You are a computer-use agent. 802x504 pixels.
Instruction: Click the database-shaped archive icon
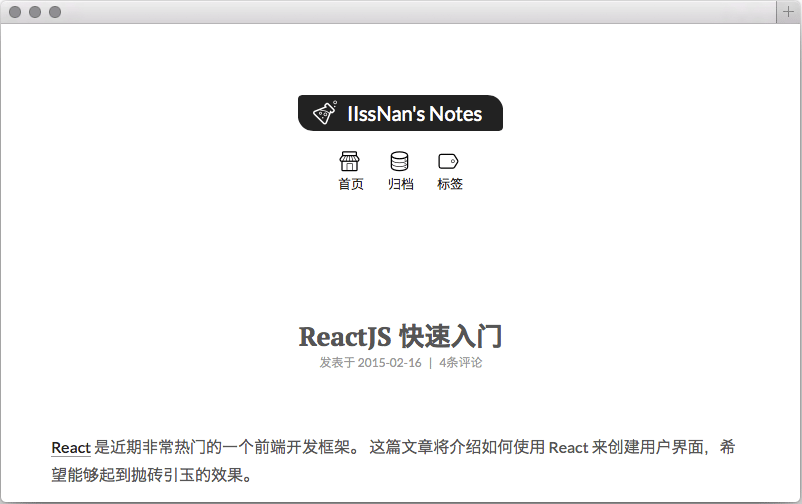point(399,161)
